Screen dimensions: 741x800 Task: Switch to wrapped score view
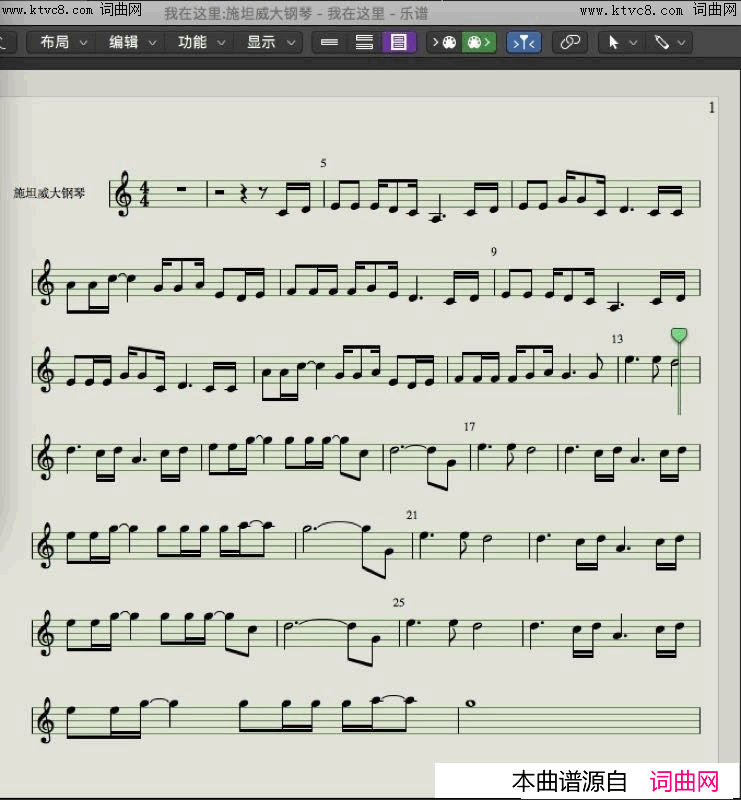364,42
